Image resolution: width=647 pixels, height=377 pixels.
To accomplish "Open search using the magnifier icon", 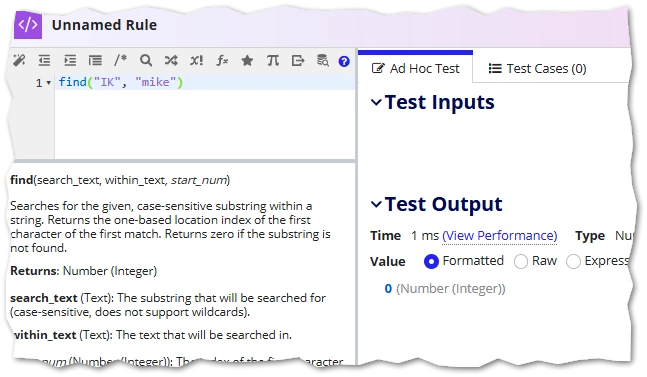I will pyautogui.click(x=146, y=61).
